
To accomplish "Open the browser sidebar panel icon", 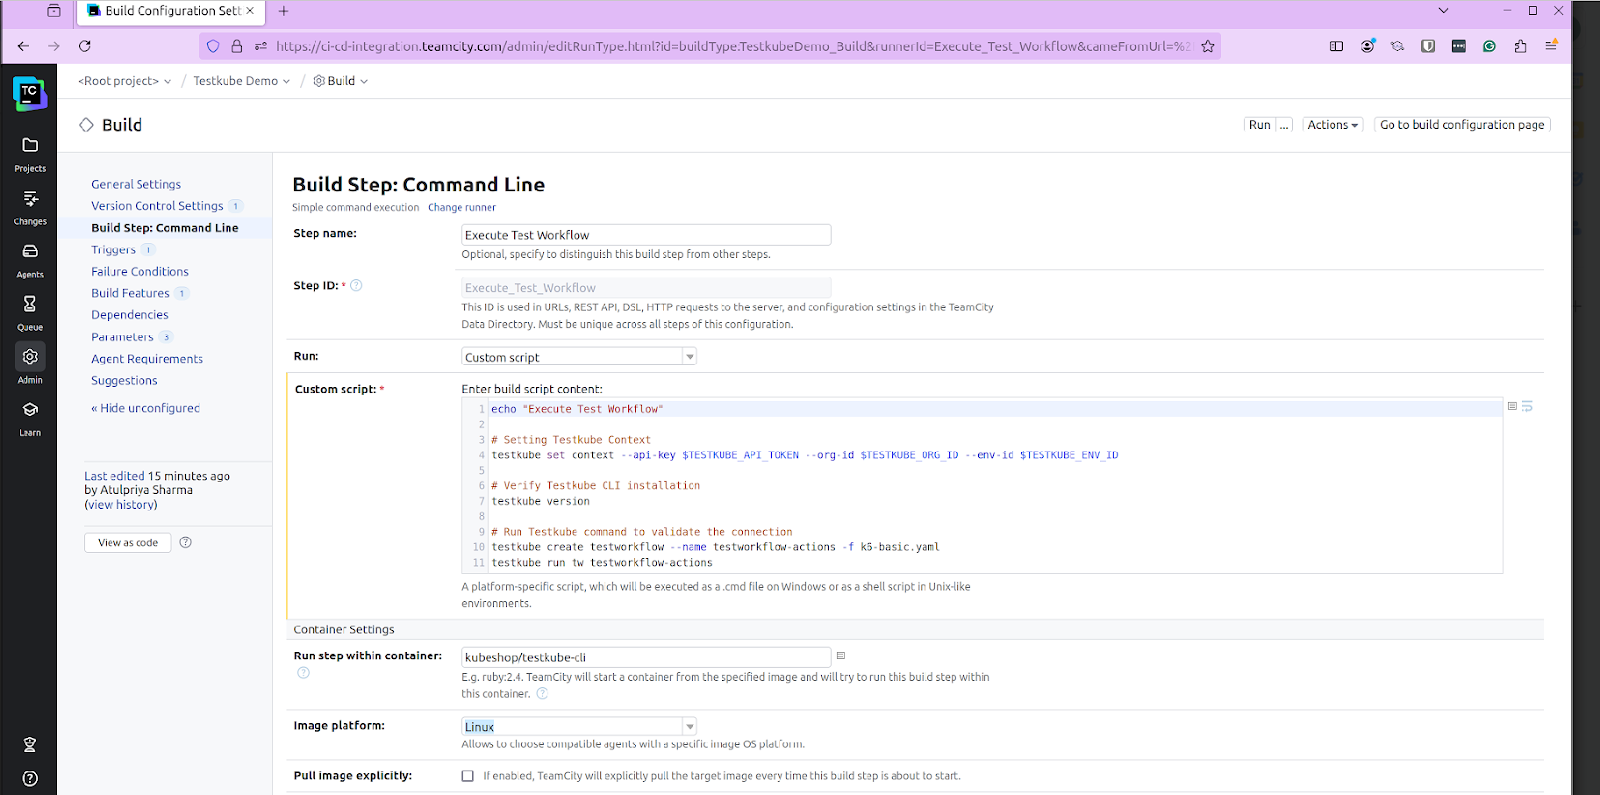I will 1336,46.
